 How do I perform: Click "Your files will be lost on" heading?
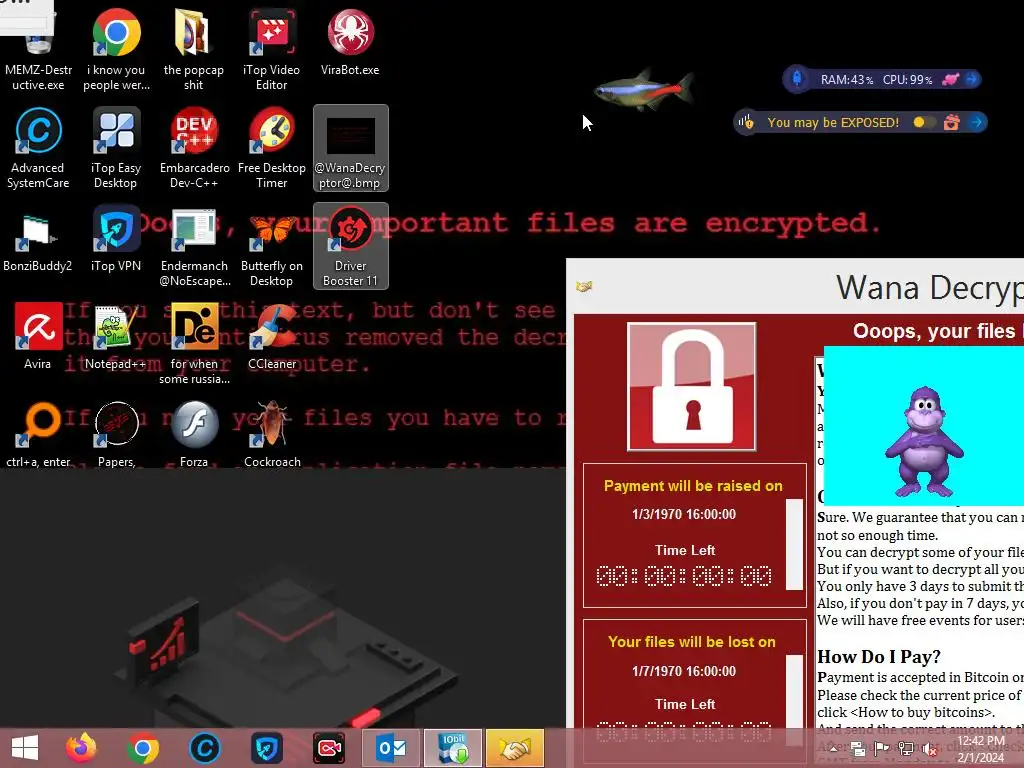pos(692,642)
